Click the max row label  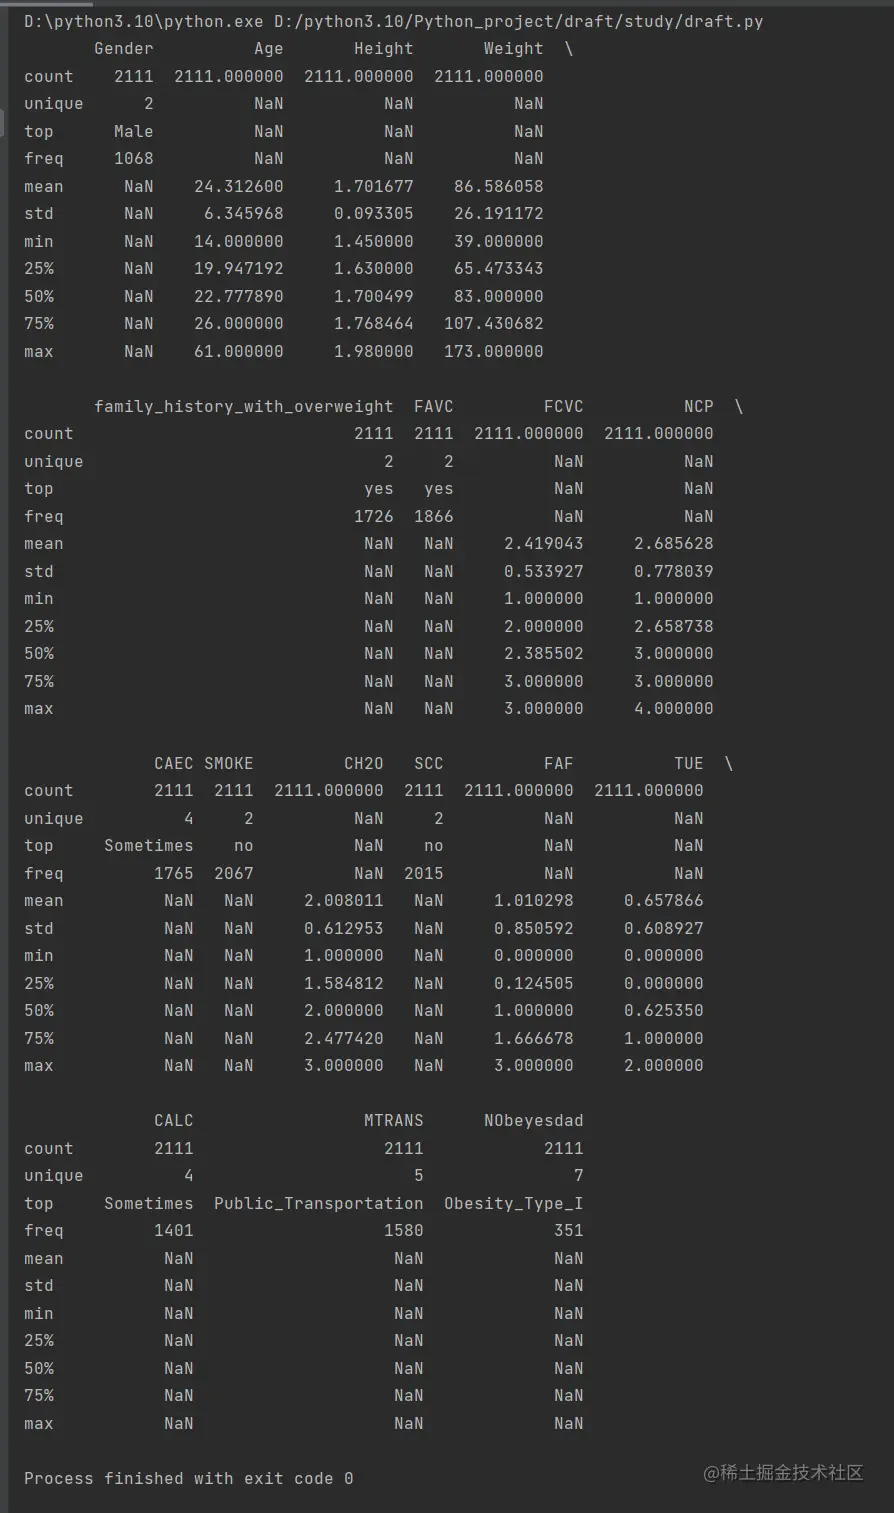pos(38,351)
